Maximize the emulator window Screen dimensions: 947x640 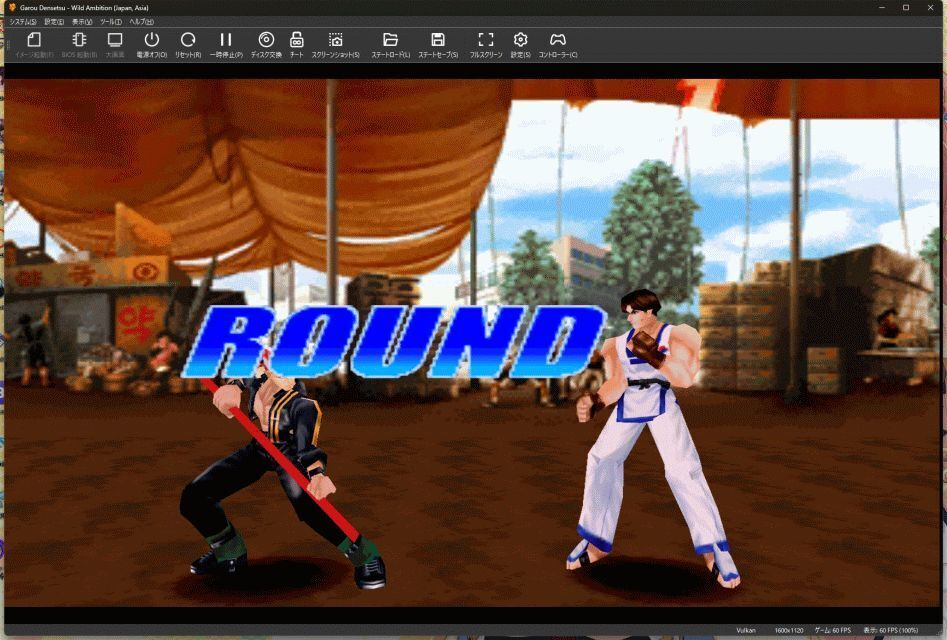pyautogui.click(x=905, y=7)
